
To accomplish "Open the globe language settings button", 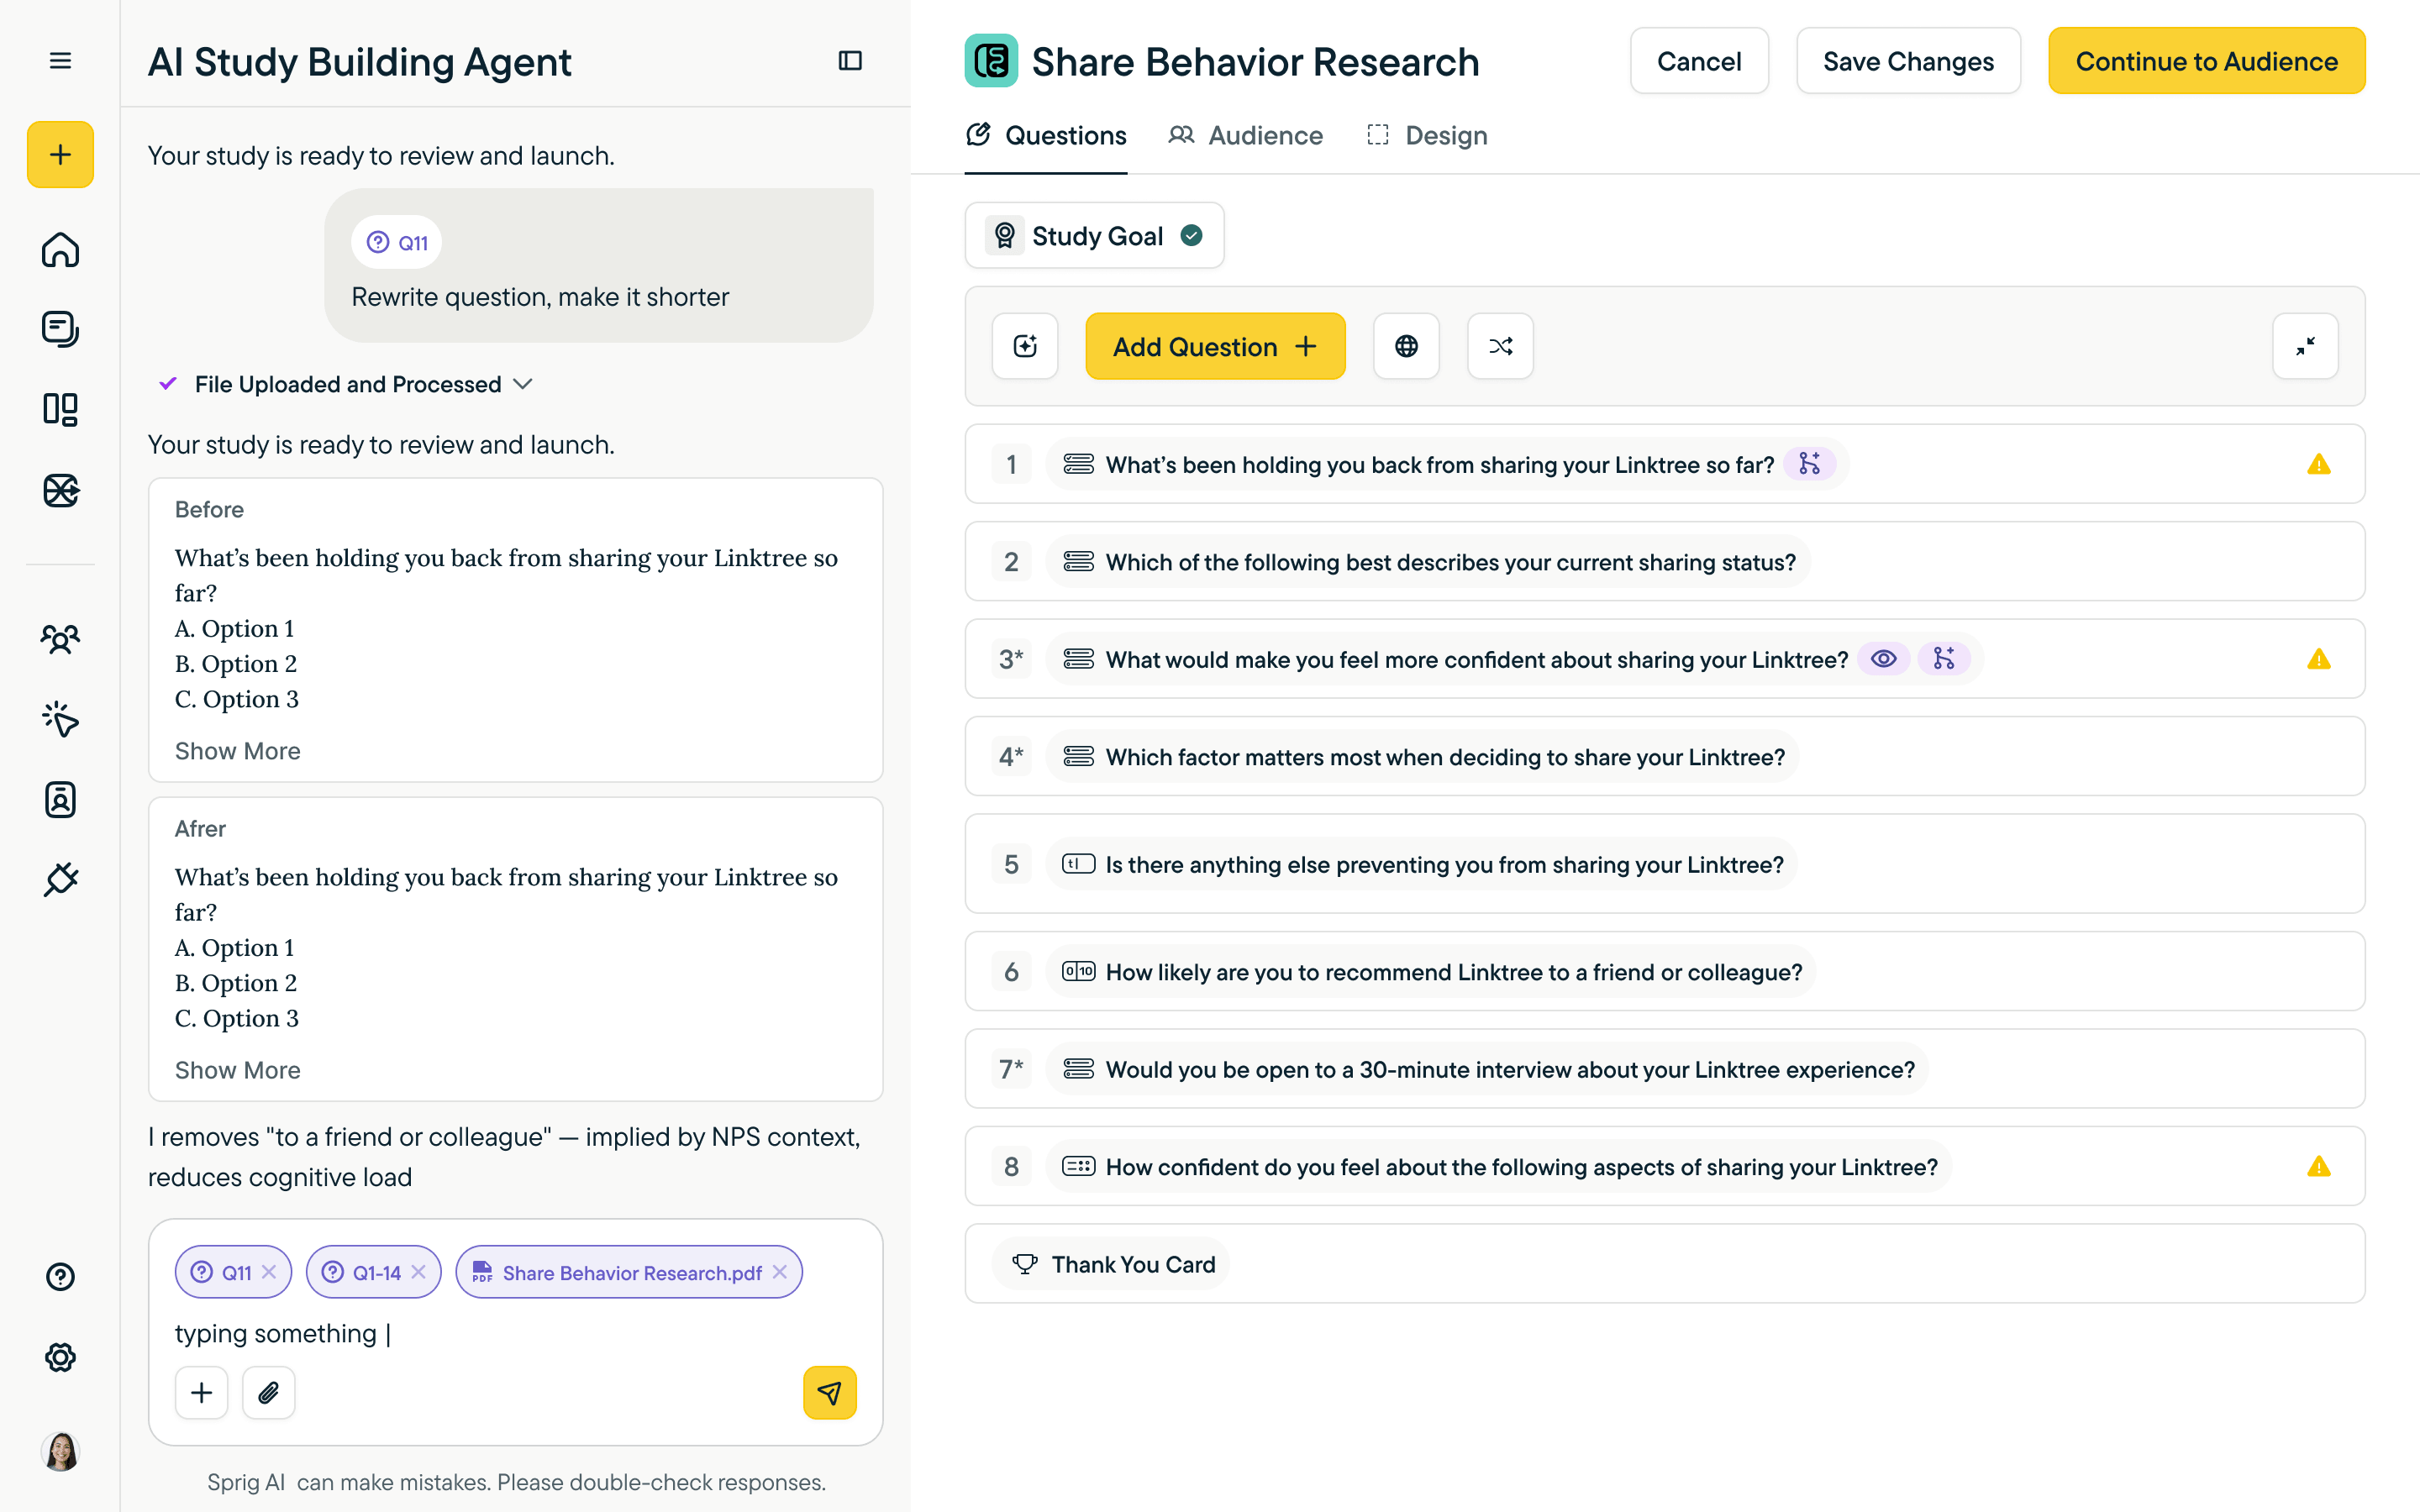I will coord(1406,346).
